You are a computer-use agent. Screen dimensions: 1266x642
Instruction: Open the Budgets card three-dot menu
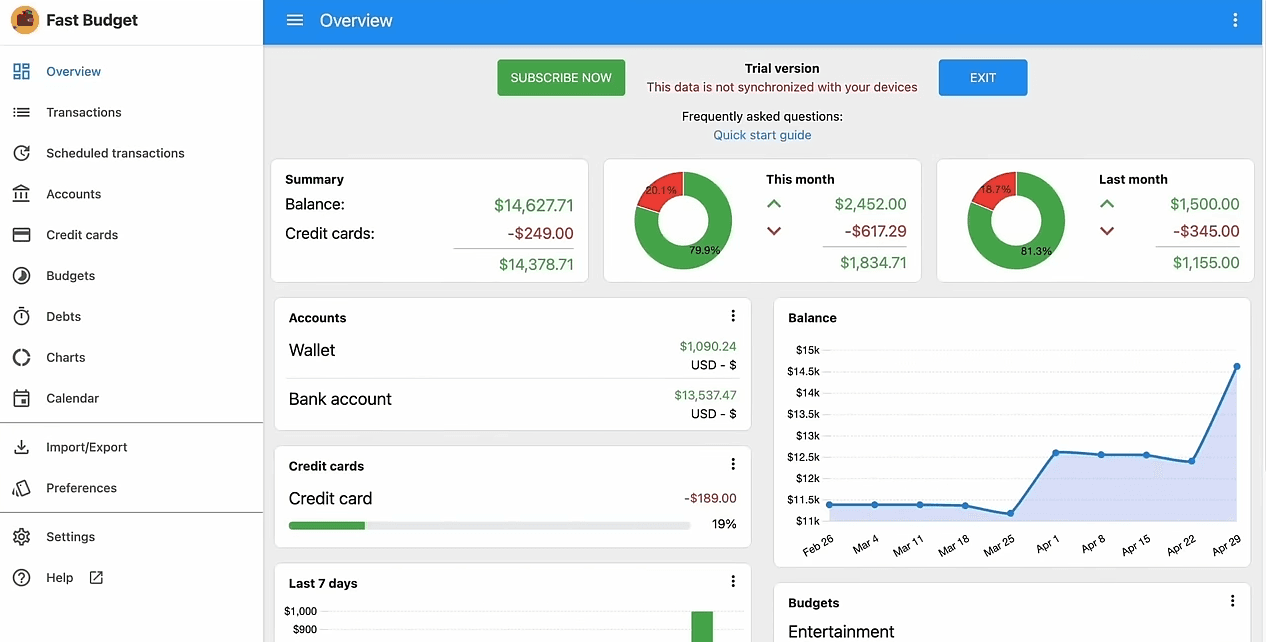tap(1232, 601)
